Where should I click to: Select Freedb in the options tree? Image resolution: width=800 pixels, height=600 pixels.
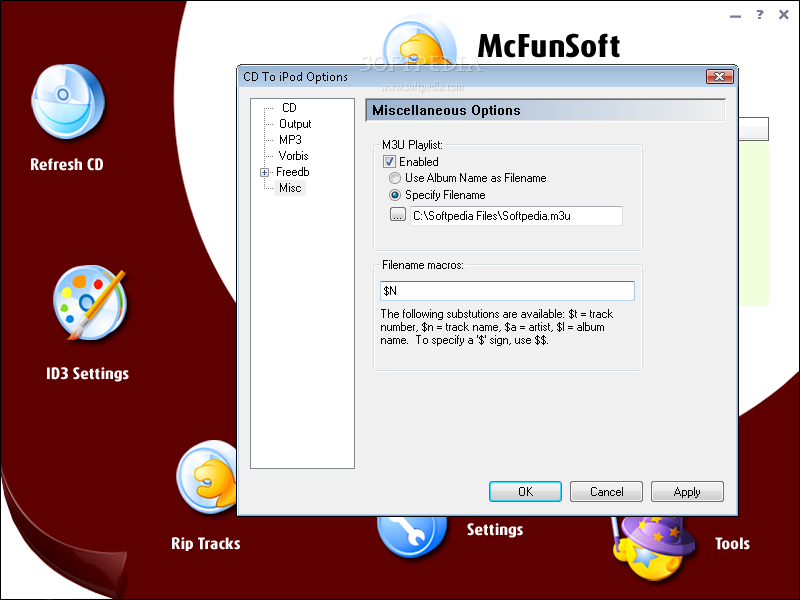click(x=293, y=172)
